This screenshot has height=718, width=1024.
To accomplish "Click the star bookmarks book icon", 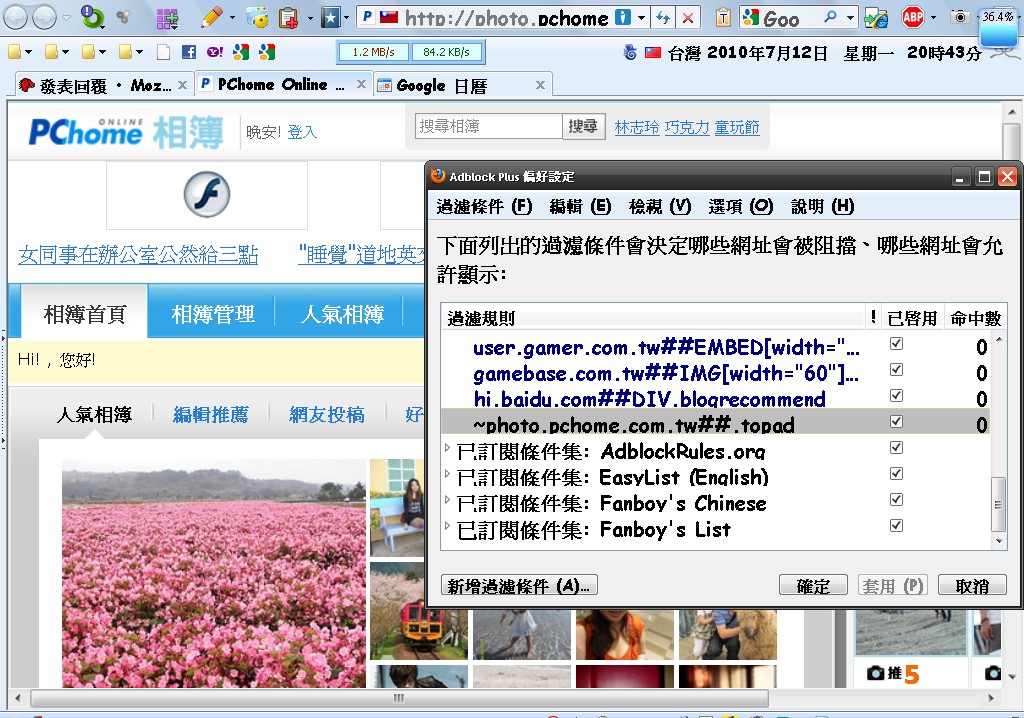I will pyautogui.click(x=331, y=18).
